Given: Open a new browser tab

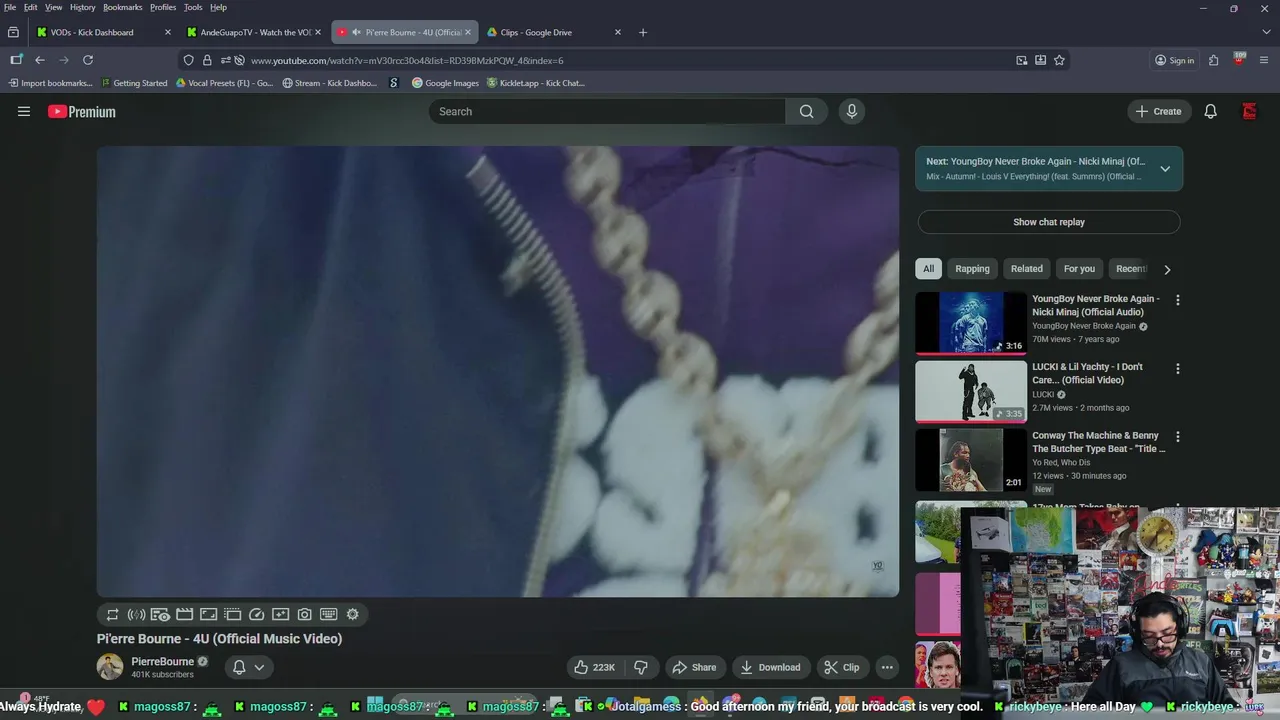Looking at the screenshot, I should point(643,32).
